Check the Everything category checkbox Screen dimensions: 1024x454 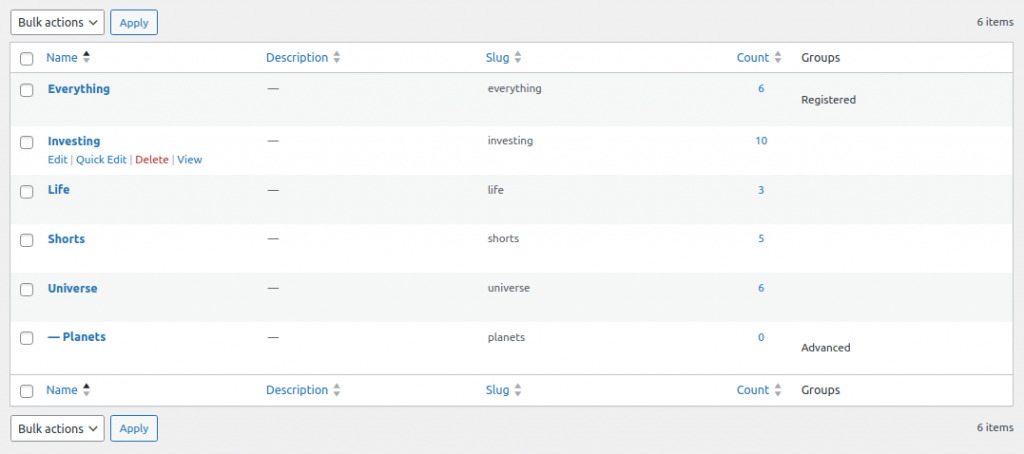coord(27,90)
